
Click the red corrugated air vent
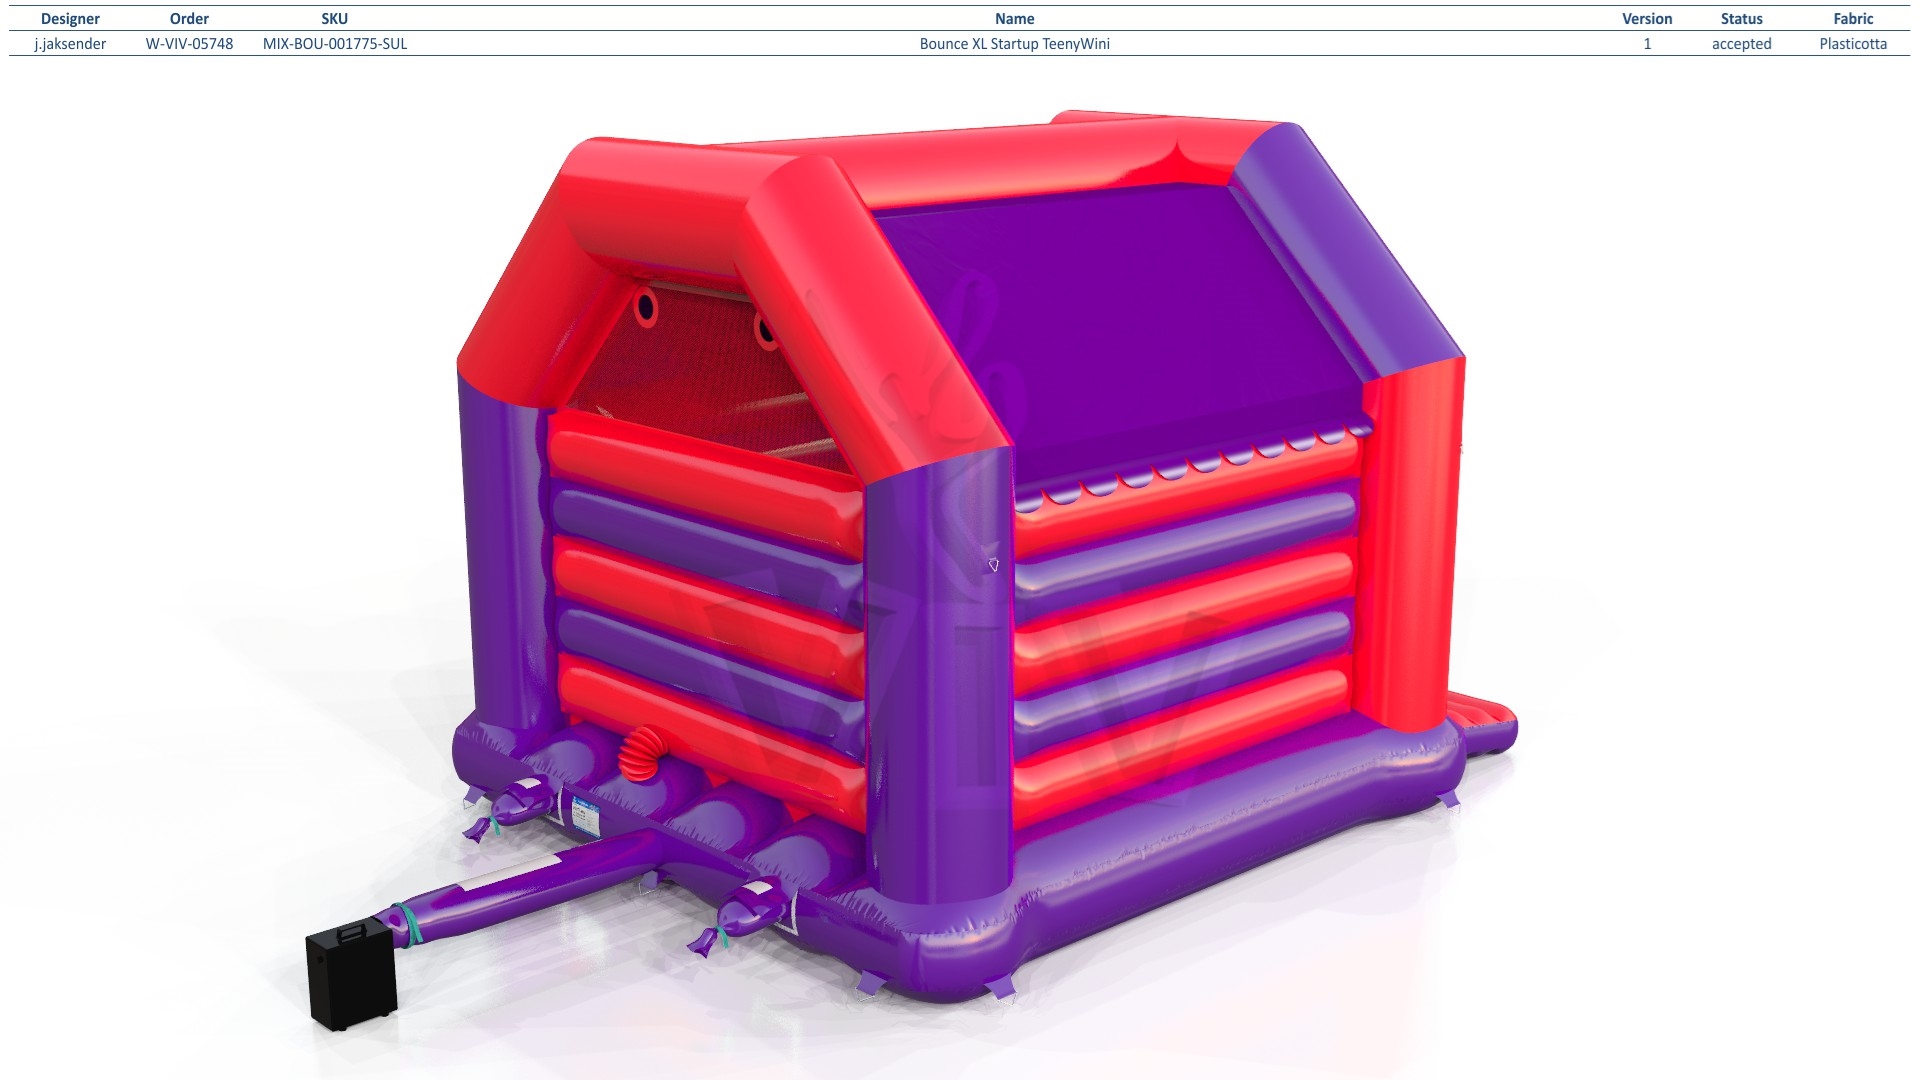[x=642, y=753]
